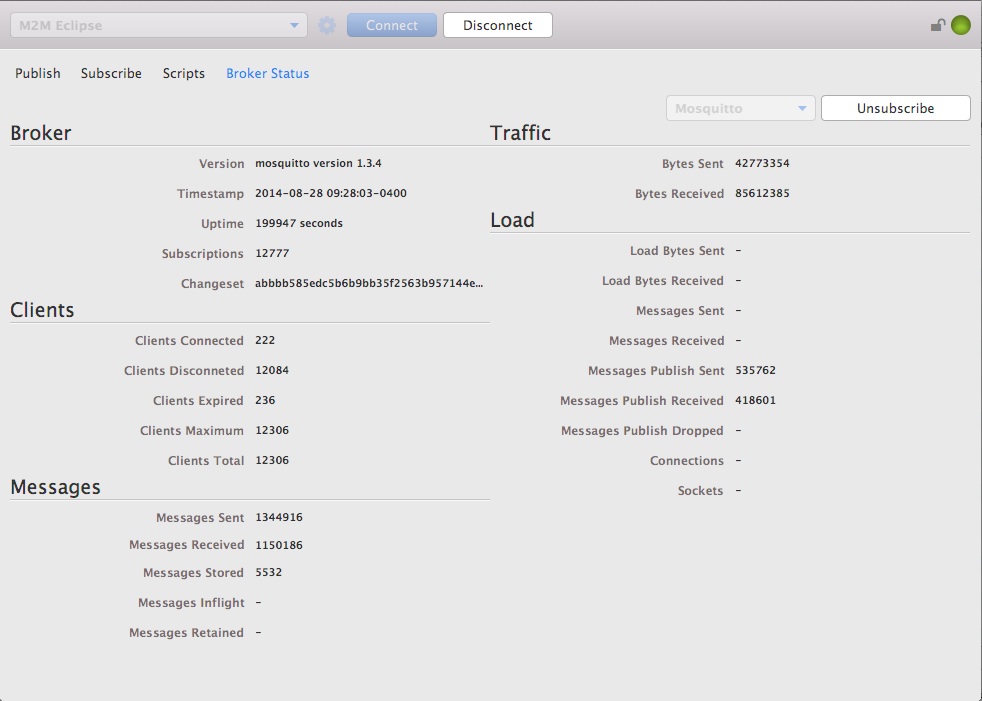Click Clients Maximum value '12306'

click(272, 430)
